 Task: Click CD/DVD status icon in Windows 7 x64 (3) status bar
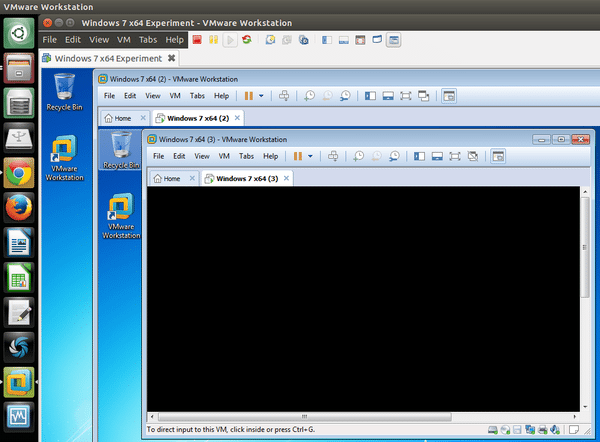[x=505, y=430]
